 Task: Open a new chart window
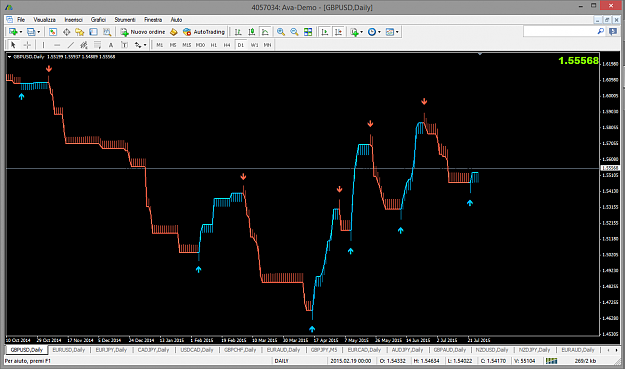pyautogui.click(x=13, y=32)
